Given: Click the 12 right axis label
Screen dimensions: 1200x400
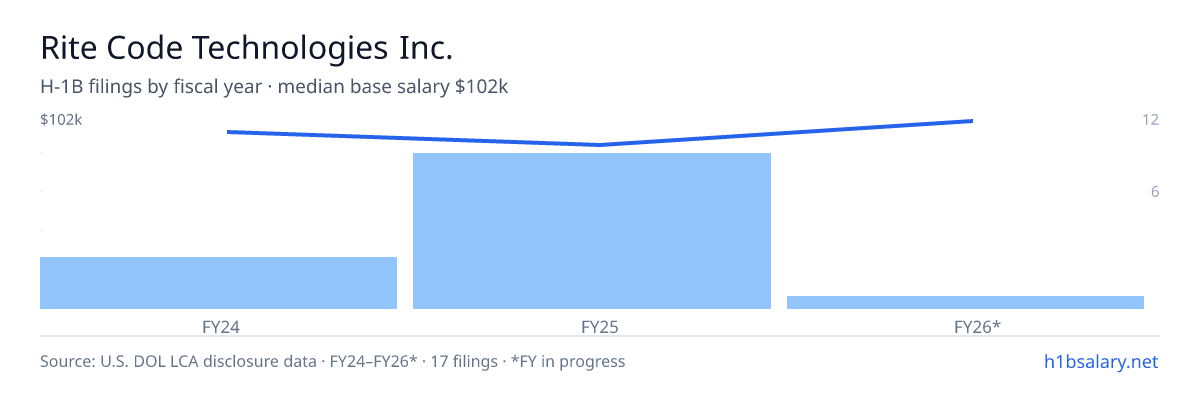Looking at the screenshot, I should pos(1150,120).
